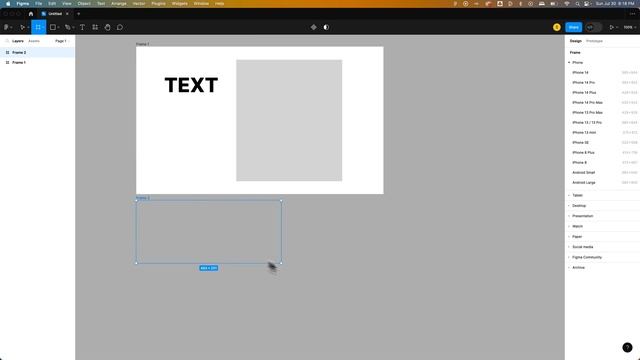Open macOS Control Center

tap(587, 3)
